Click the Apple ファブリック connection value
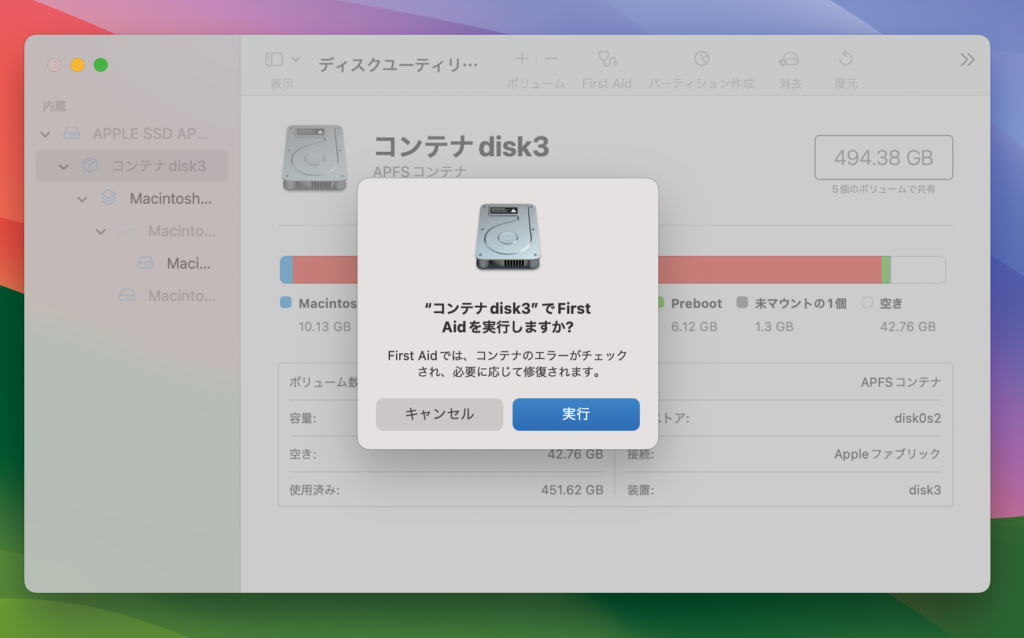The image size is (1024, 638). click(888, 454)
